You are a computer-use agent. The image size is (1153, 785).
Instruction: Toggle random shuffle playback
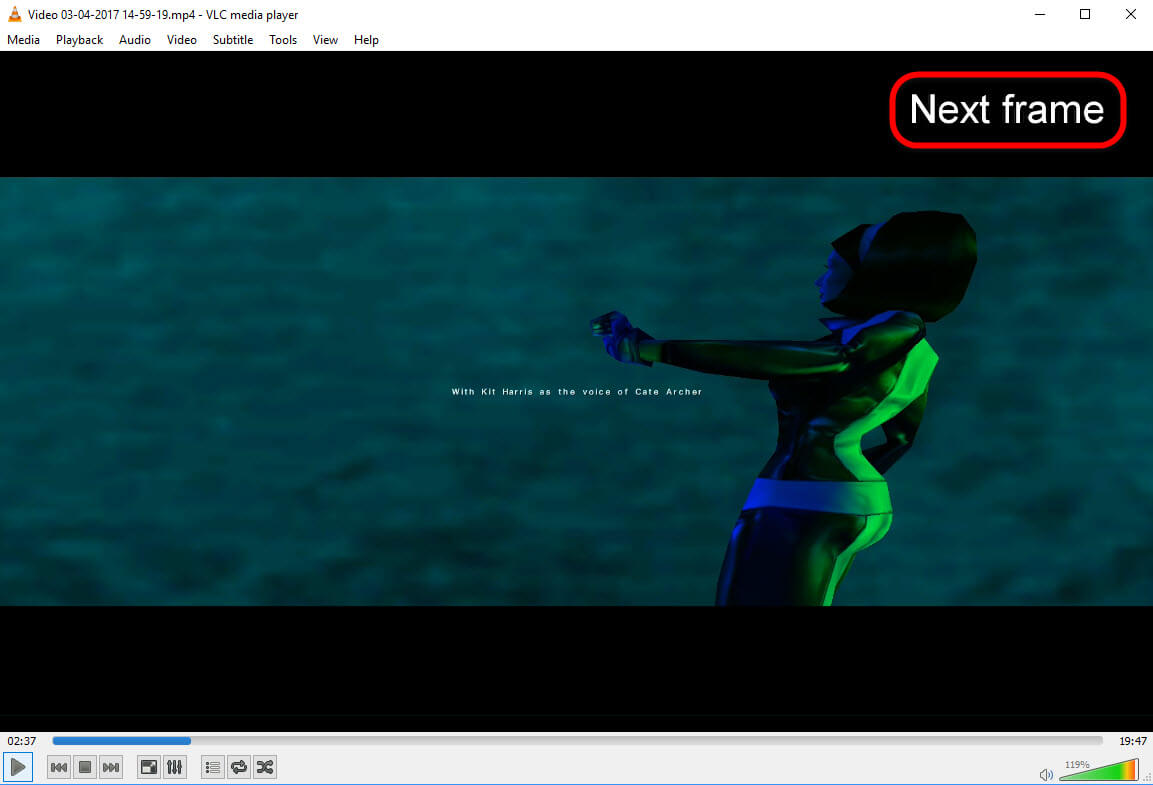(x=265, y=767)
